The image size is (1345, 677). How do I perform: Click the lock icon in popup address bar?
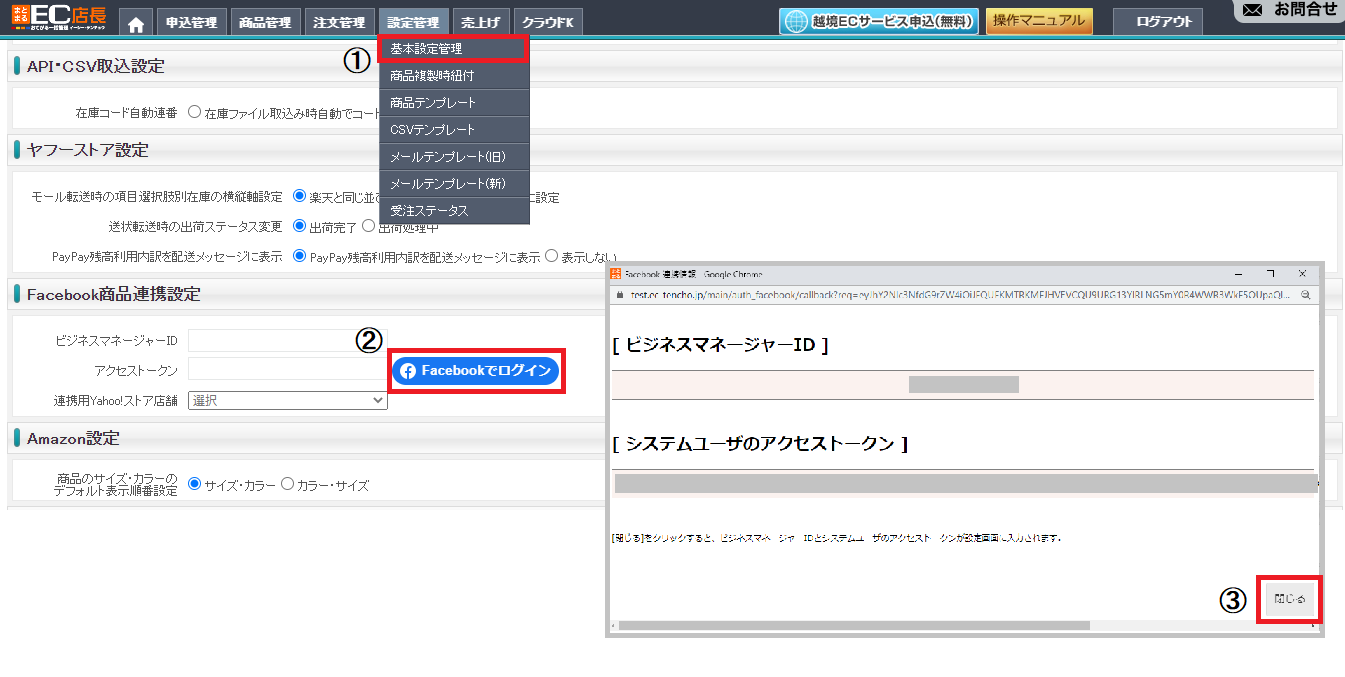click(619, 295)
